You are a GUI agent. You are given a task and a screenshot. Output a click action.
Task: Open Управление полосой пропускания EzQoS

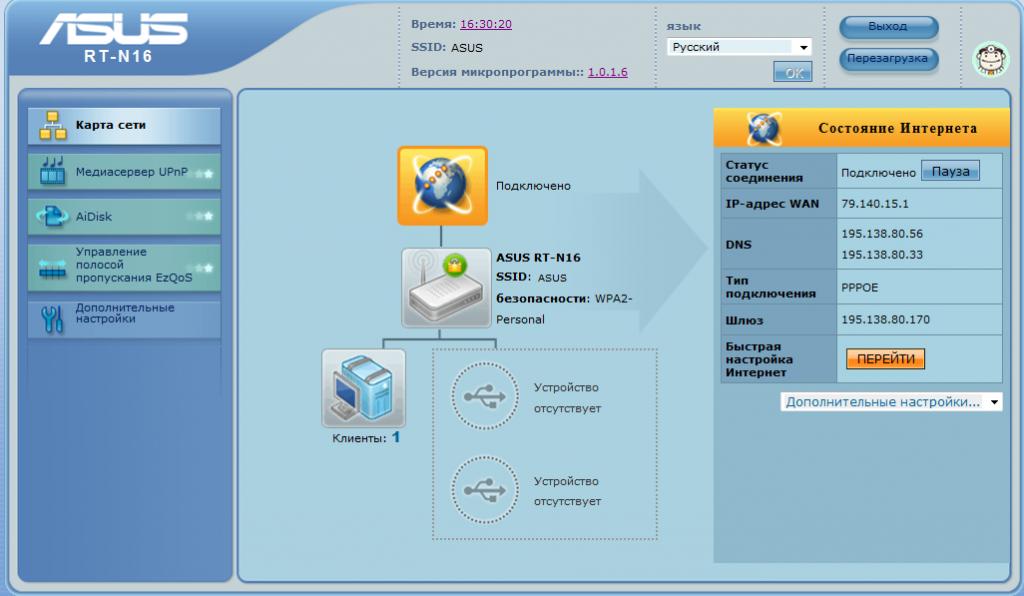124,265
